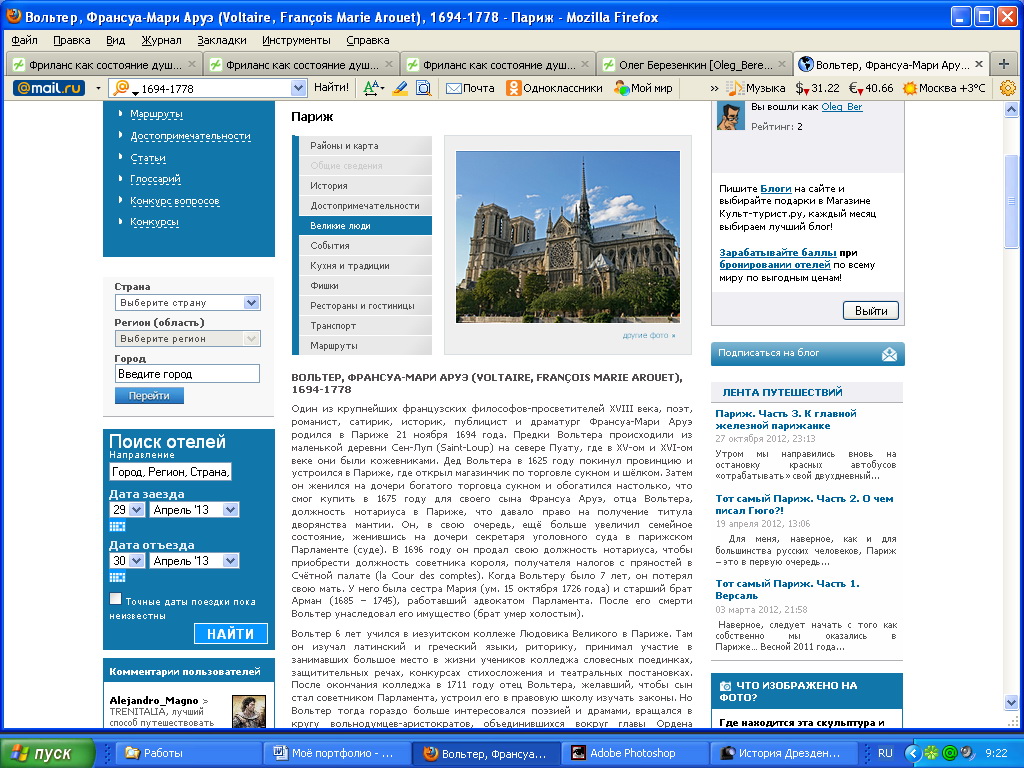Click the user avatar image near Рейтинг
Viewport: 1024px width, 768px height.
click(731, 116)
